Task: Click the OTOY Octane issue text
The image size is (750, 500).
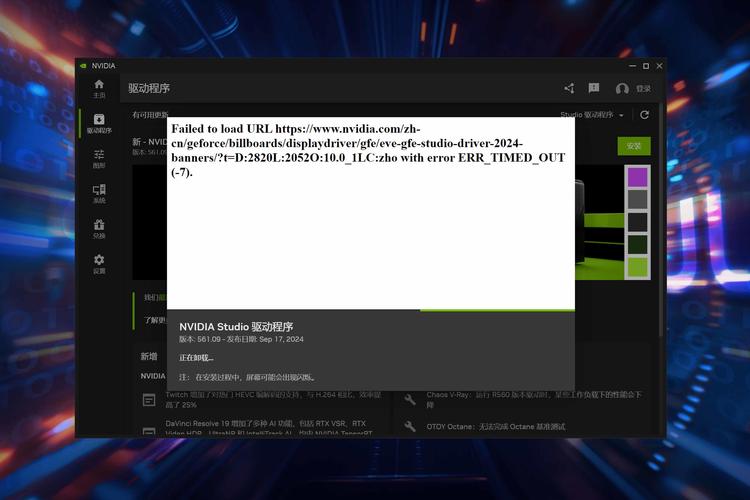Action: click(x=496, y=426)
